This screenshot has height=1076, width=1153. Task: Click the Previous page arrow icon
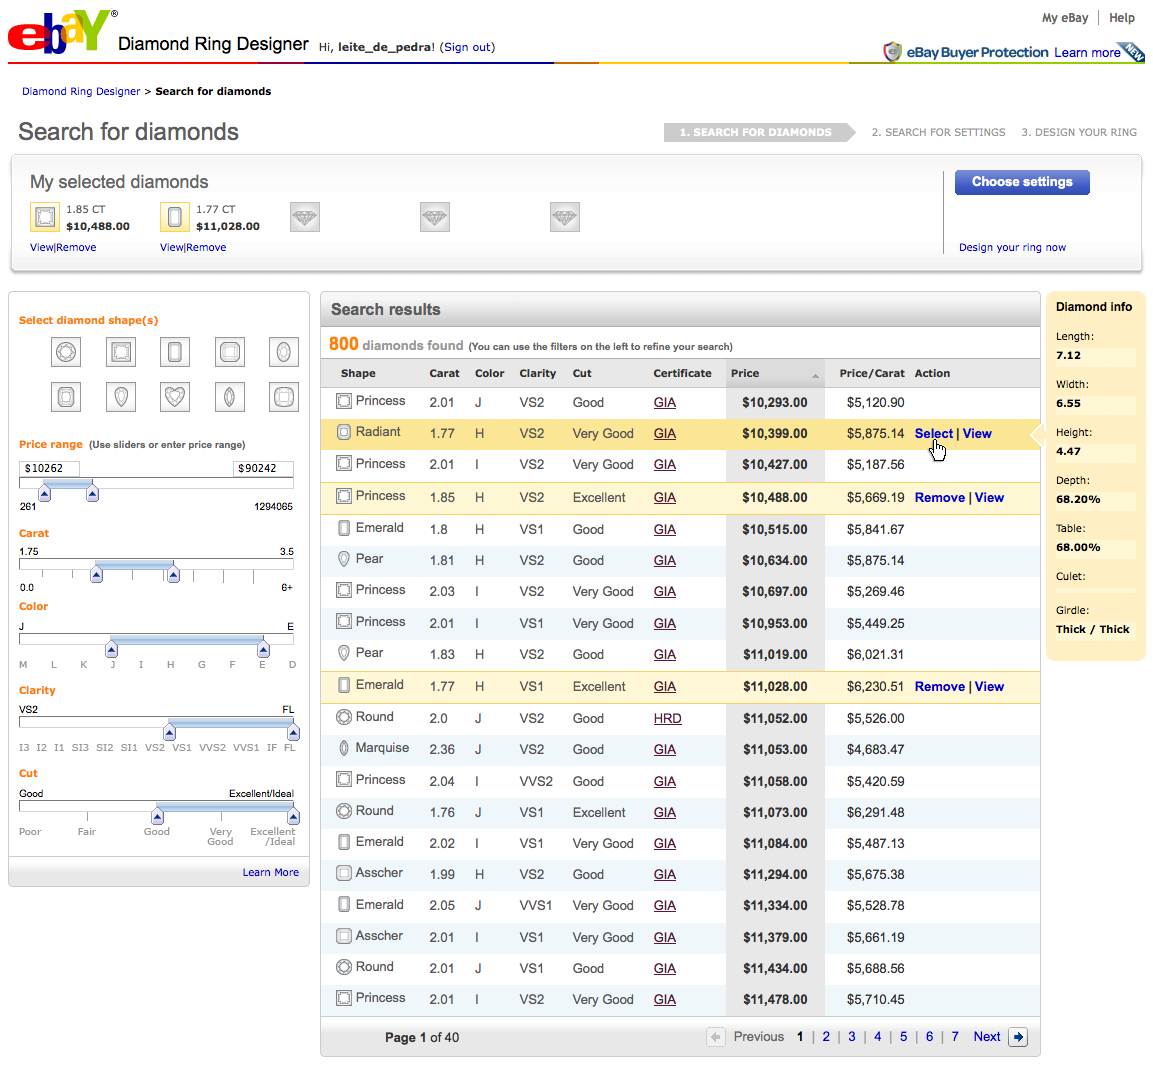(715, 1037)
